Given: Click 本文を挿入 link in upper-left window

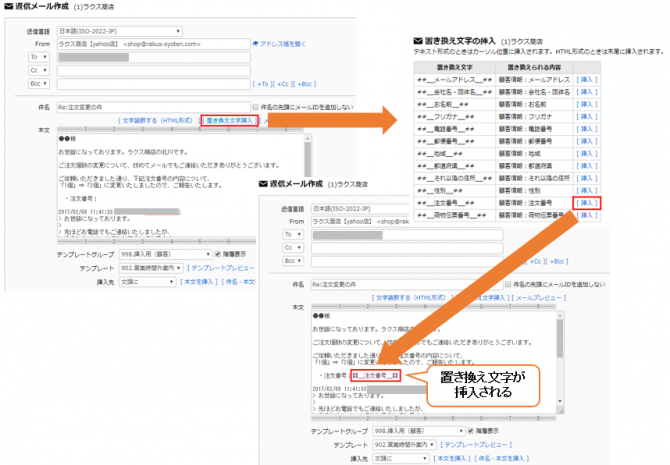Looking at the screenshot, I should click(x=199, y=282).
